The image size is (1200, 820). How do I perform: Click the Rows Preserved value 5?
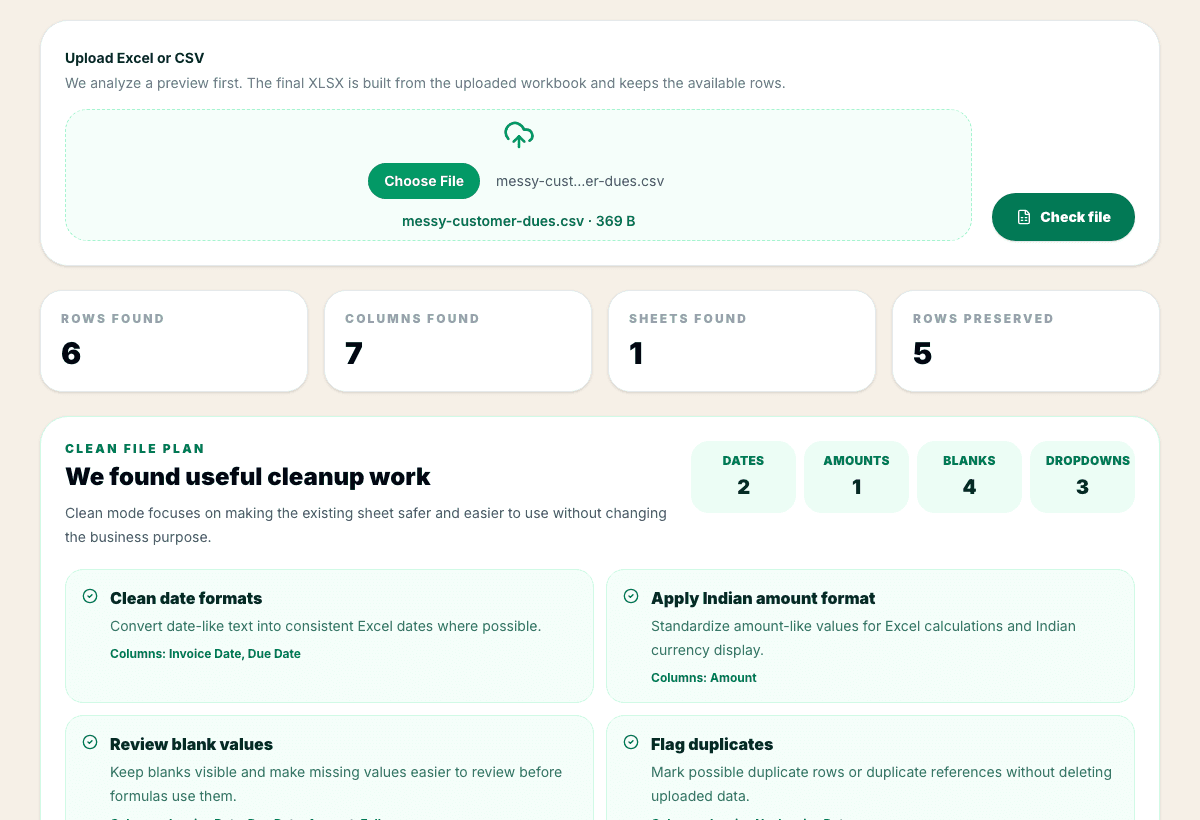(922, 353)
